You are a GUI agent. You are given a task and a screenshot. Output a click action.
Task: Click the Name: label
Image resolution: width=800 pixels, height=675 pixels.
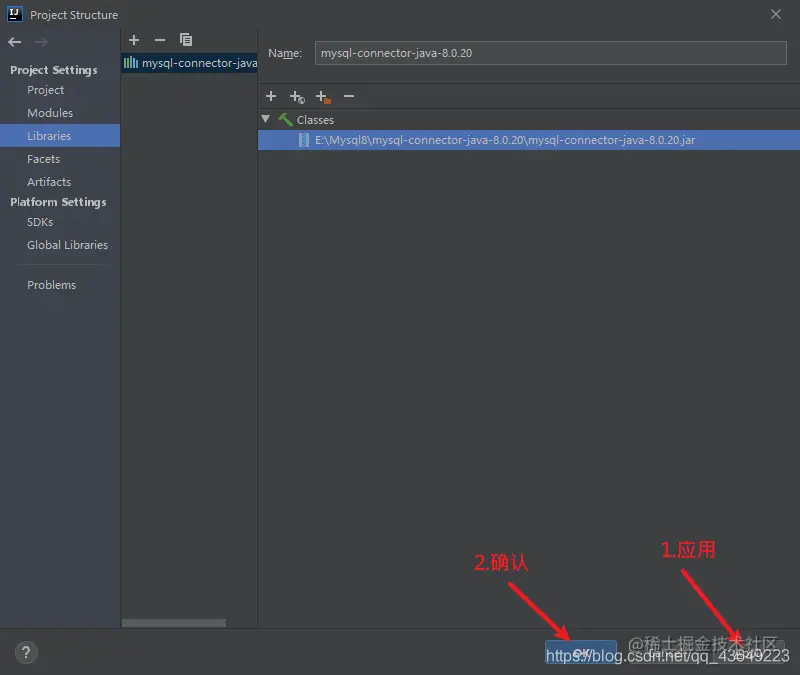285,53
